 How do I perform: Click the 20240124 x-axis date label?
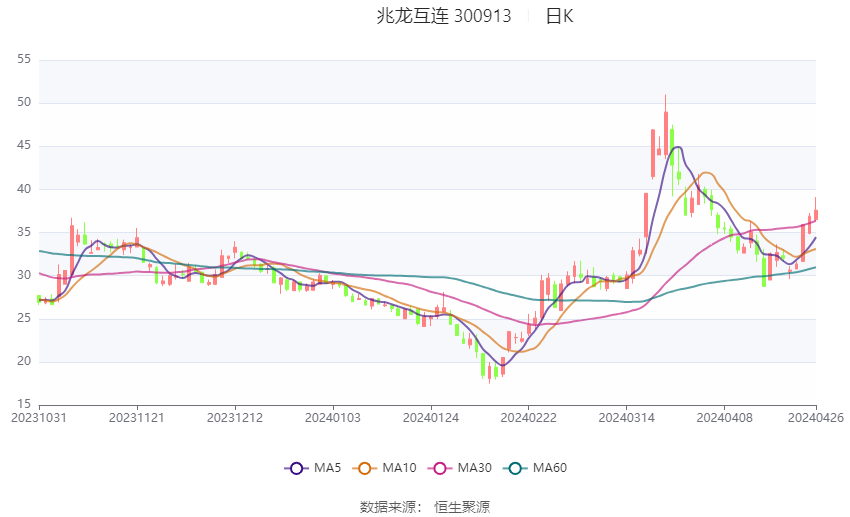click(431, 418)
